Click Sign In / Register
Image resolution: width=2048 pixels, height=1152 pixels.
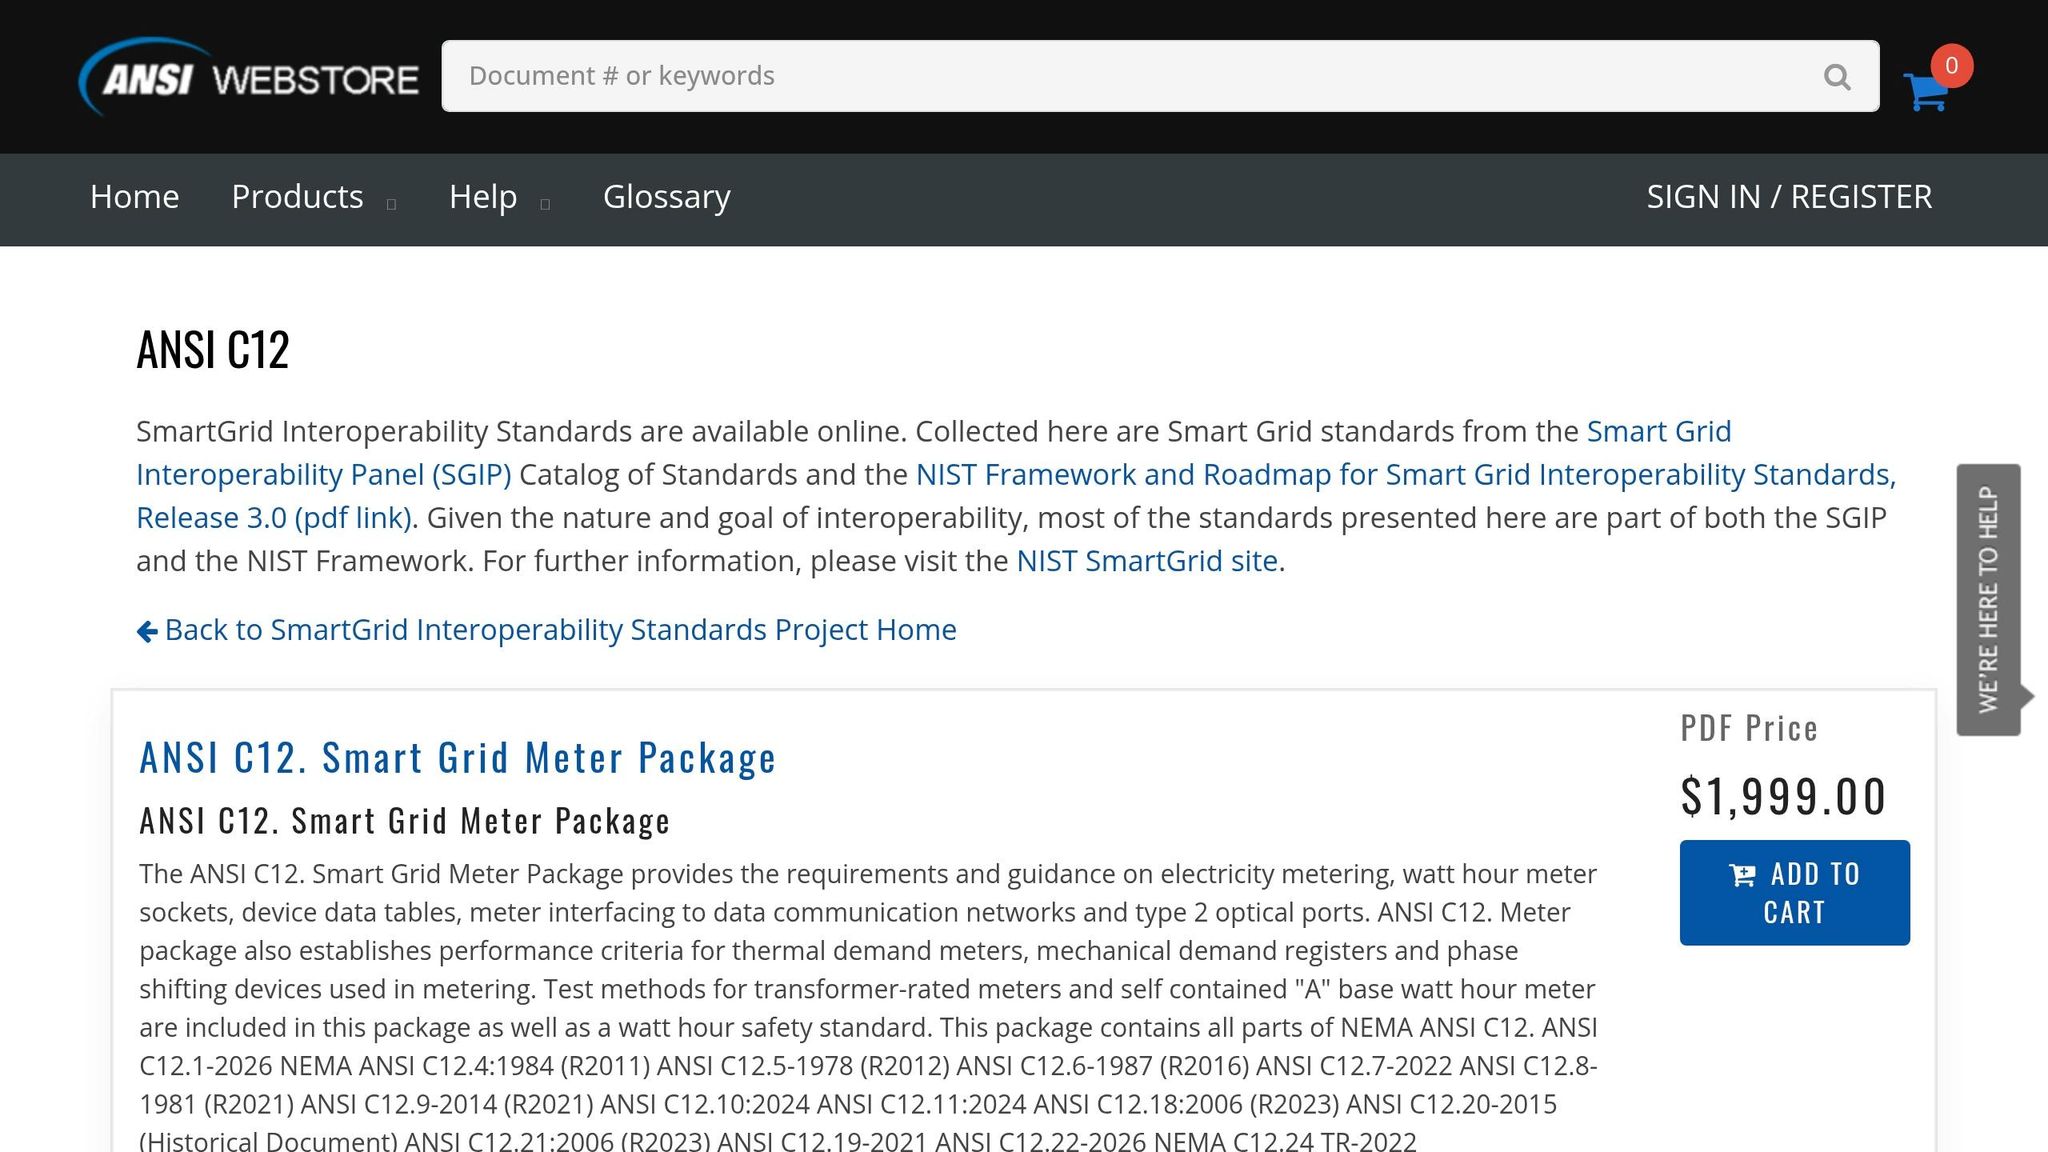1789,197
